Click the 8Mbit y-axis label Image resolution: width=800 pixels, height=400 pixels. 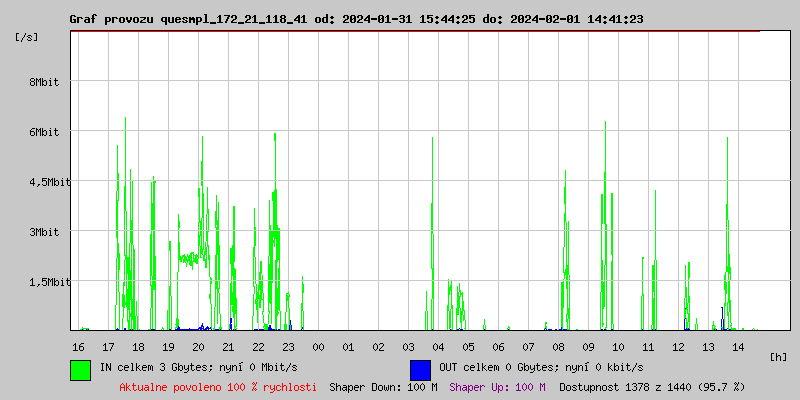44,82
